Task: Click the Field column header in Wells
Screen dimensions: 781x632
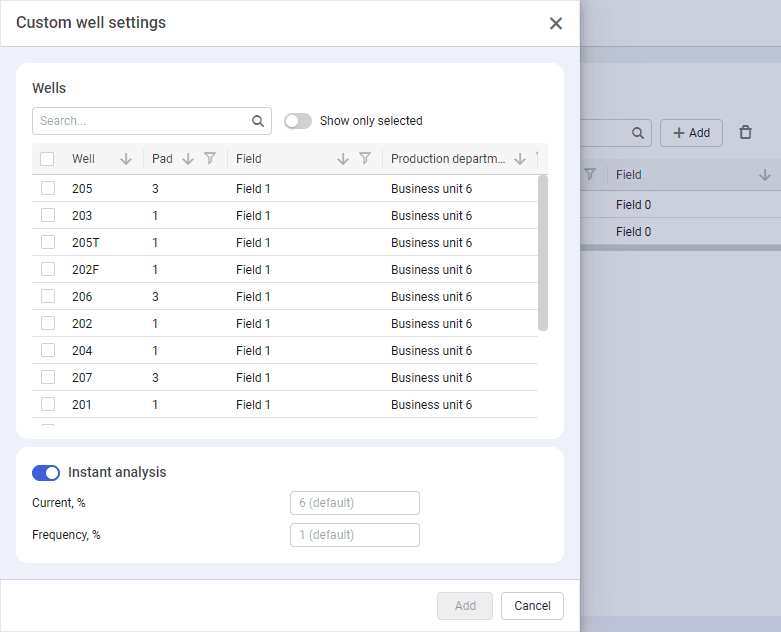Action: pyautogui.click(x=249, y=159)
